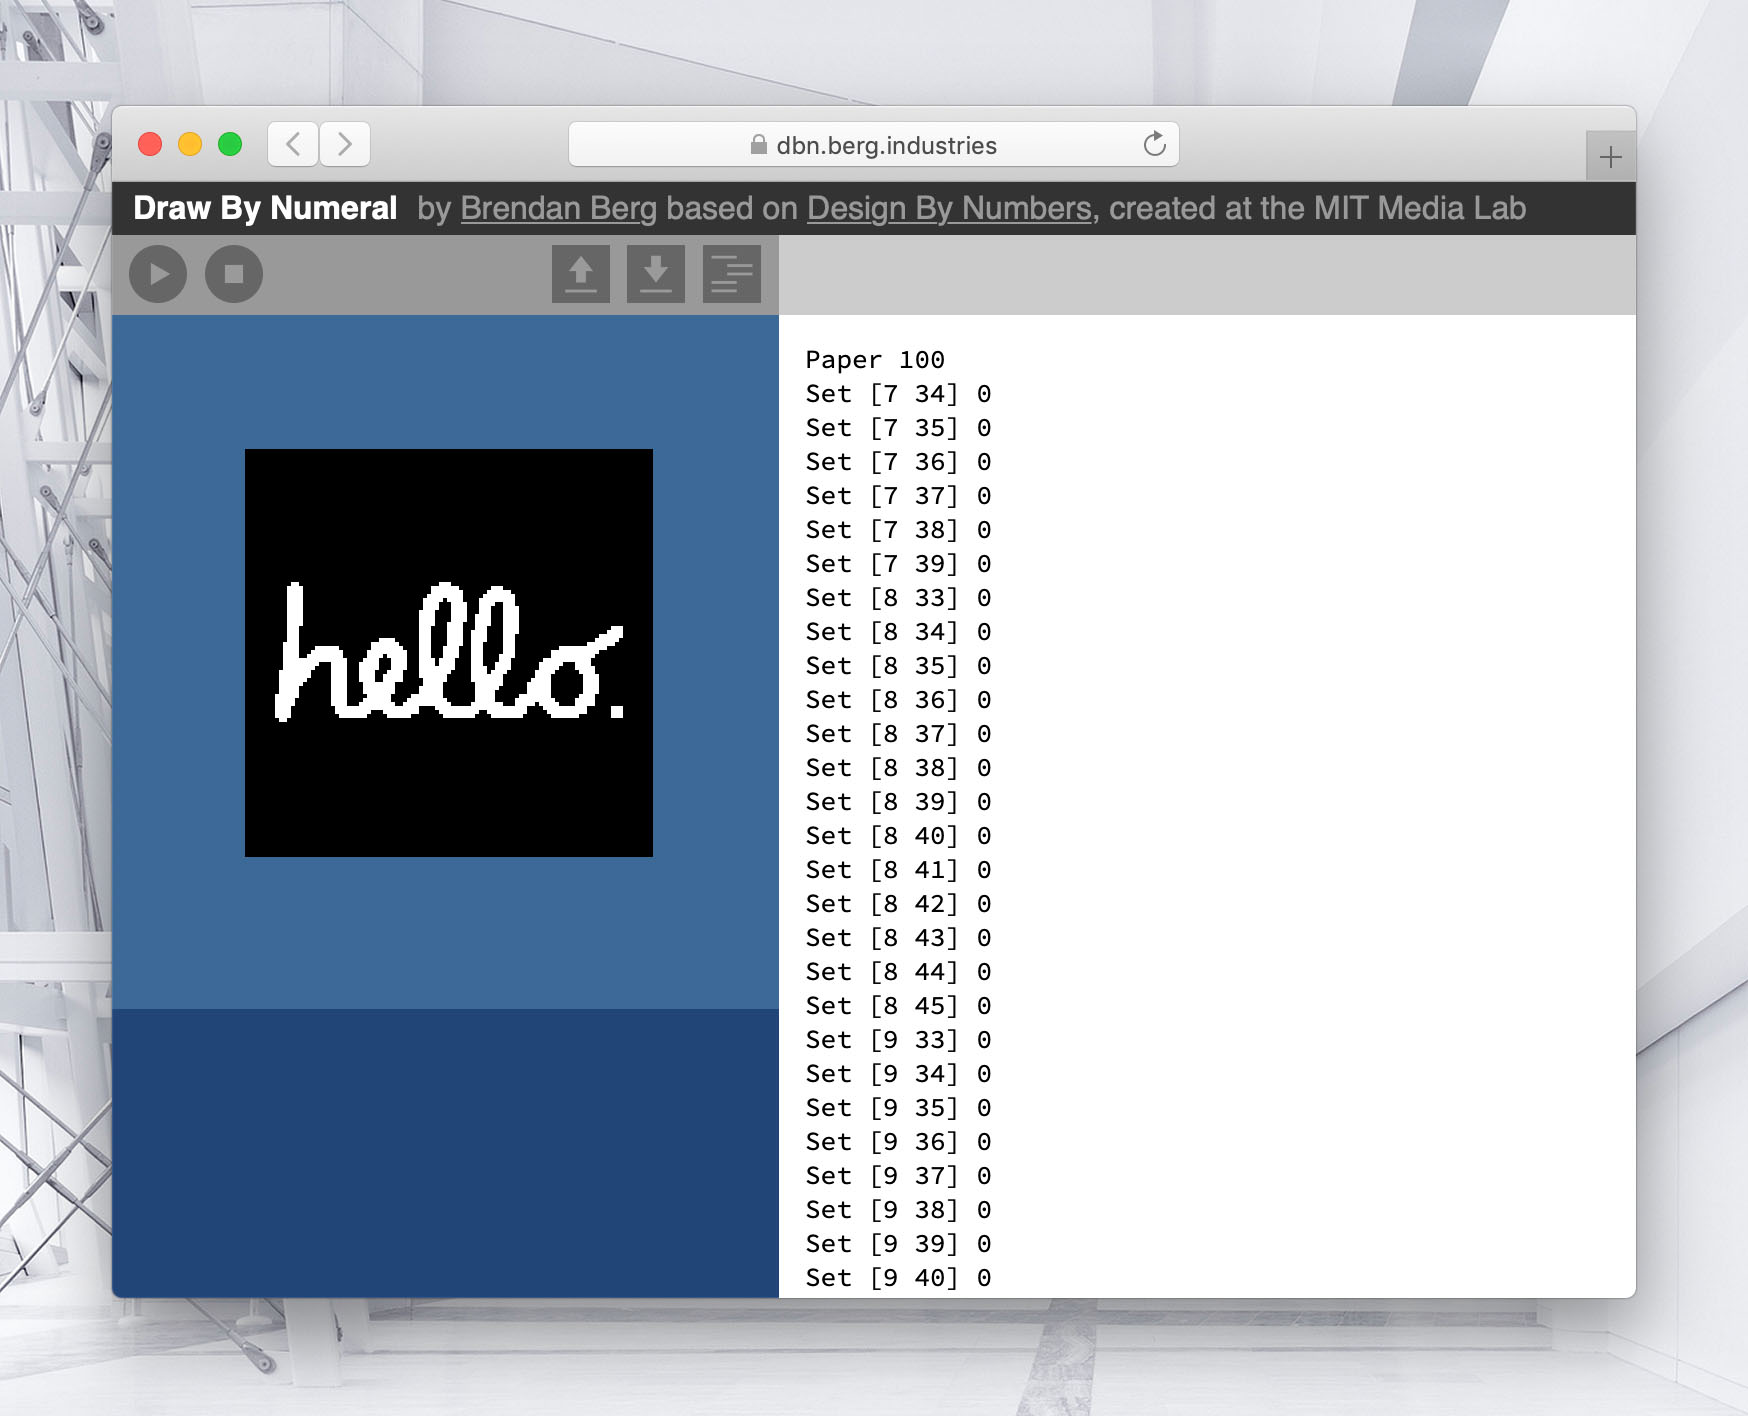Click the 'Set [7 36] 0' line
The image size is (1748, 1416).
(x=899, y=462)
